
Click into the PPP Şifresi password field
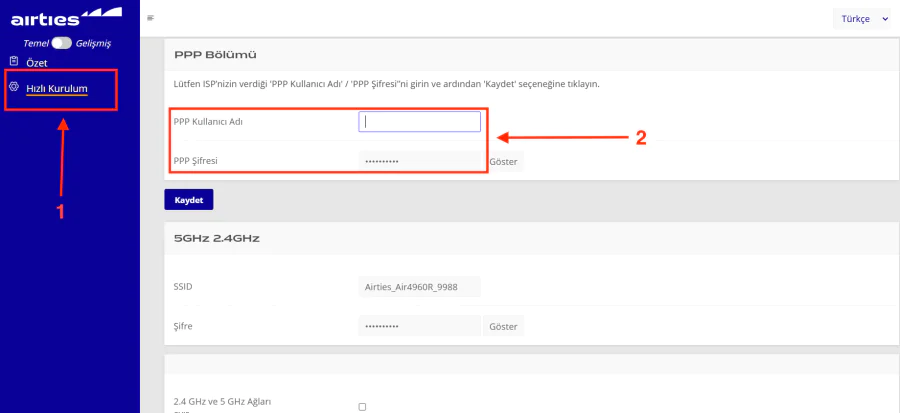(420, 161)
